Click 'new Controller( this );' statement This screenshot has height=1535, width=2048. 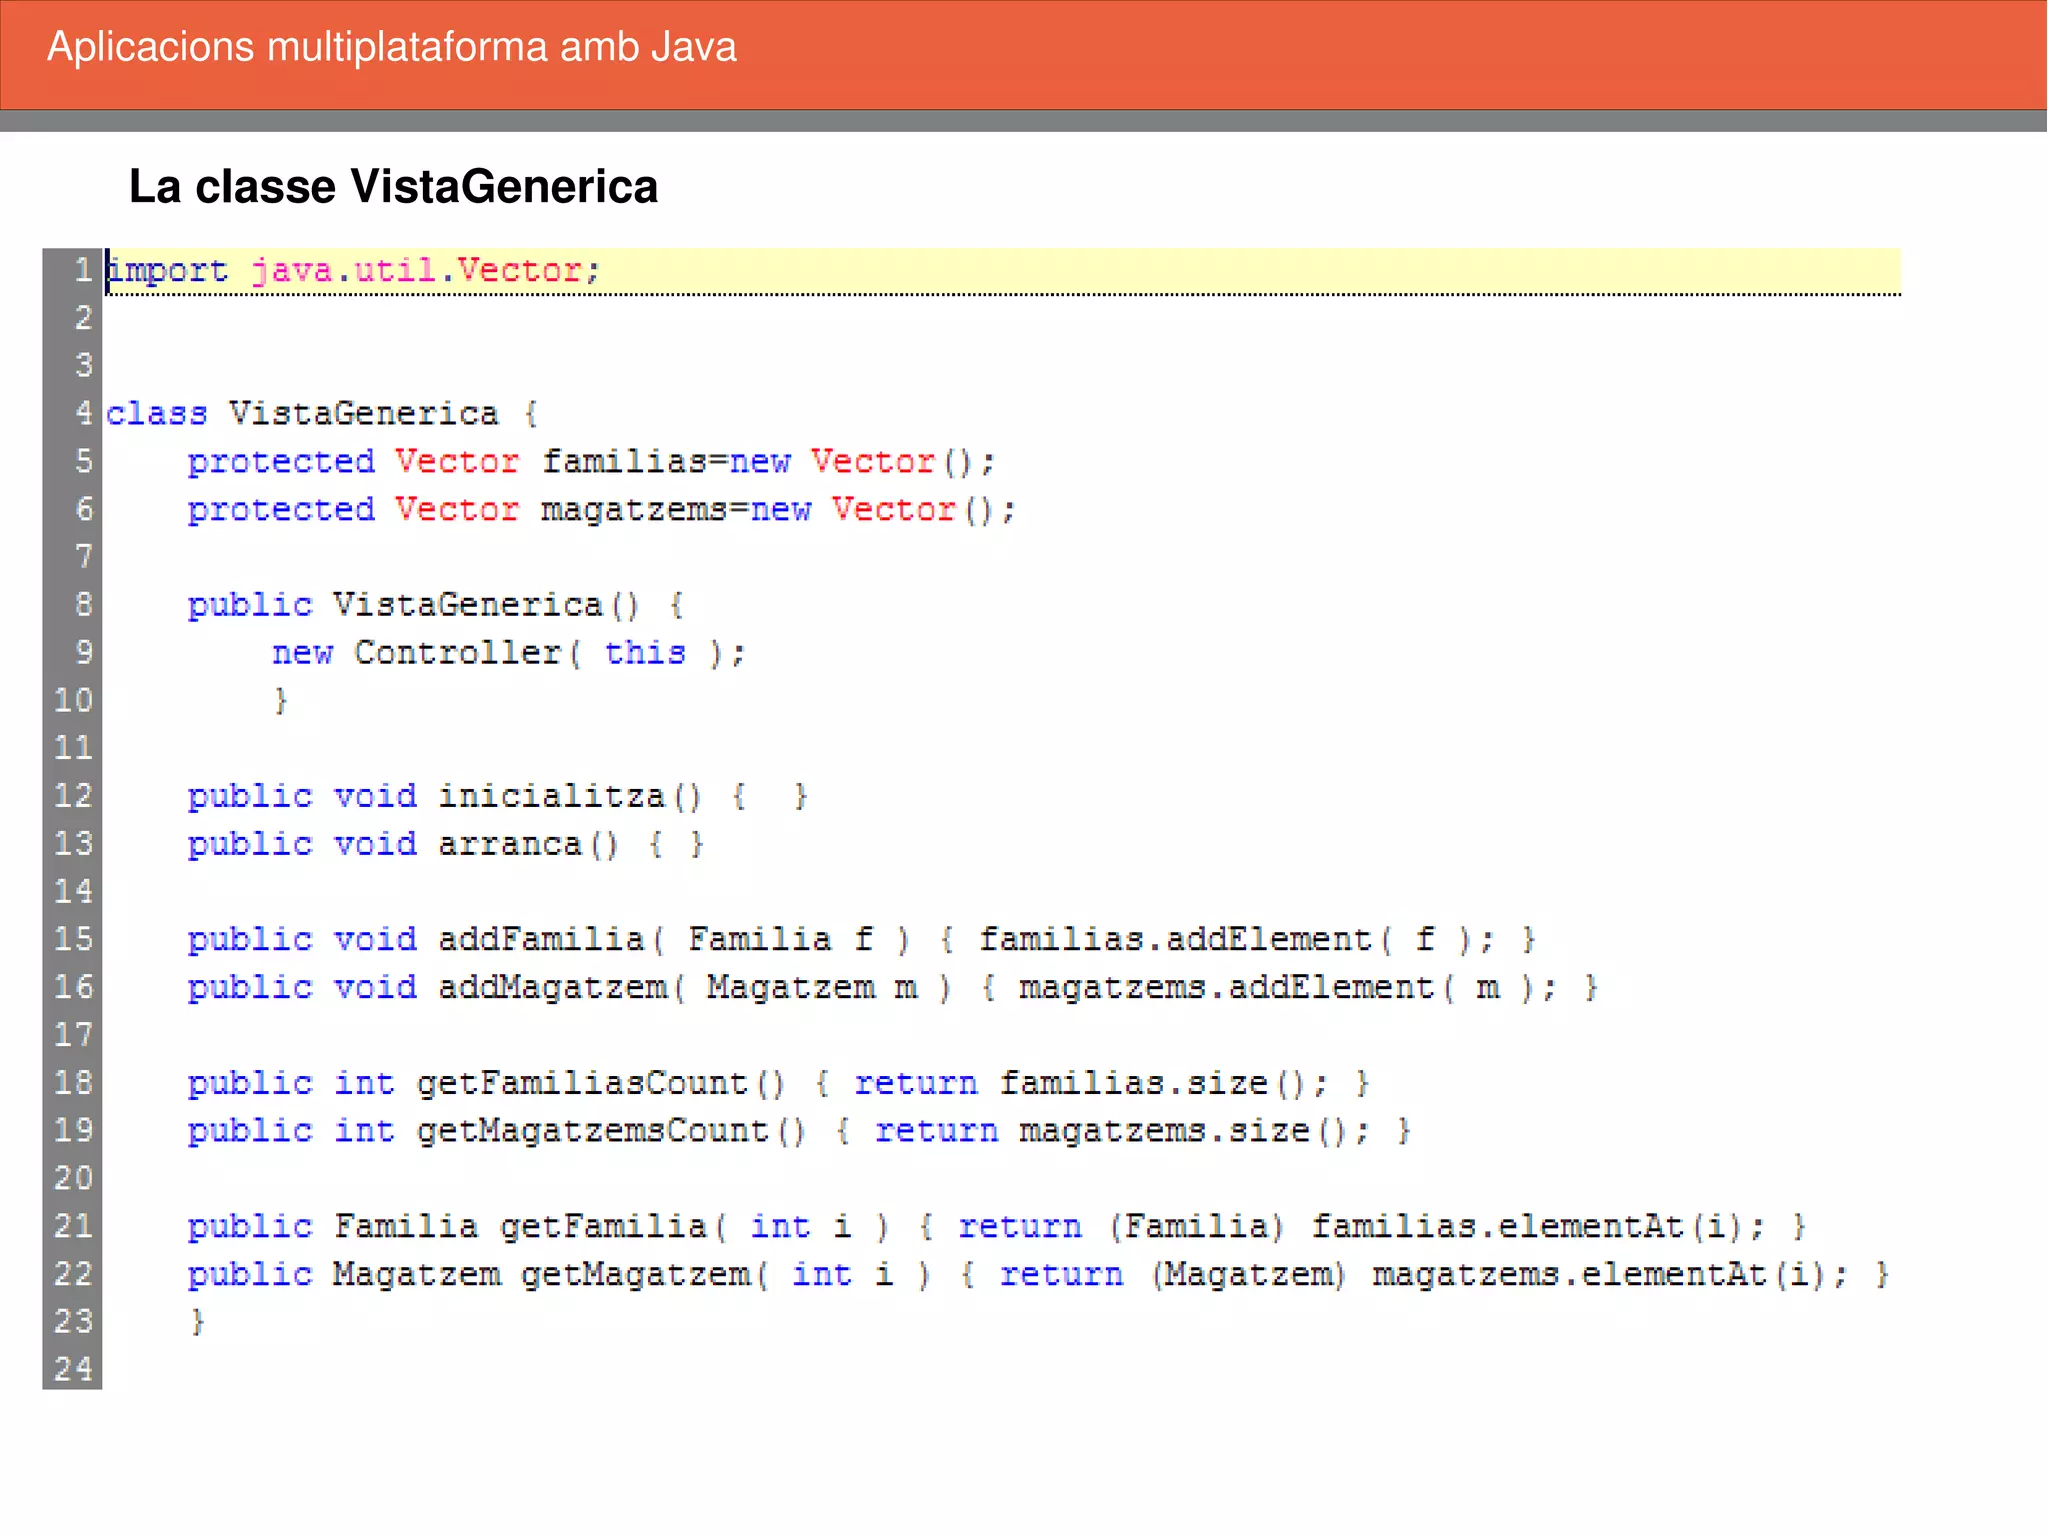click(509, 653)
